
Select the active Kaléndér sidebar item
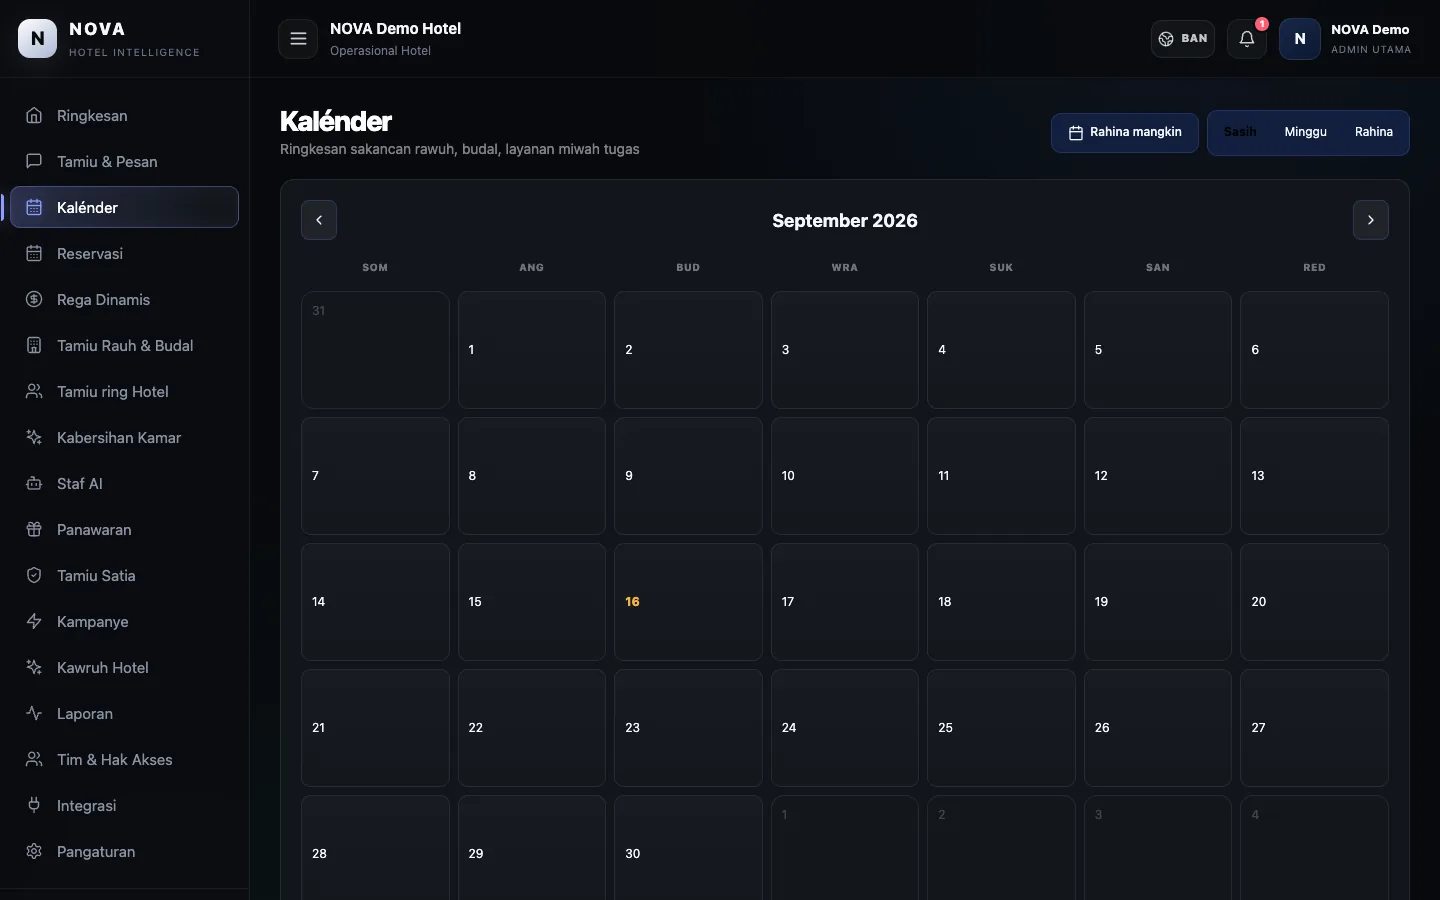click(x=124, y=207)
